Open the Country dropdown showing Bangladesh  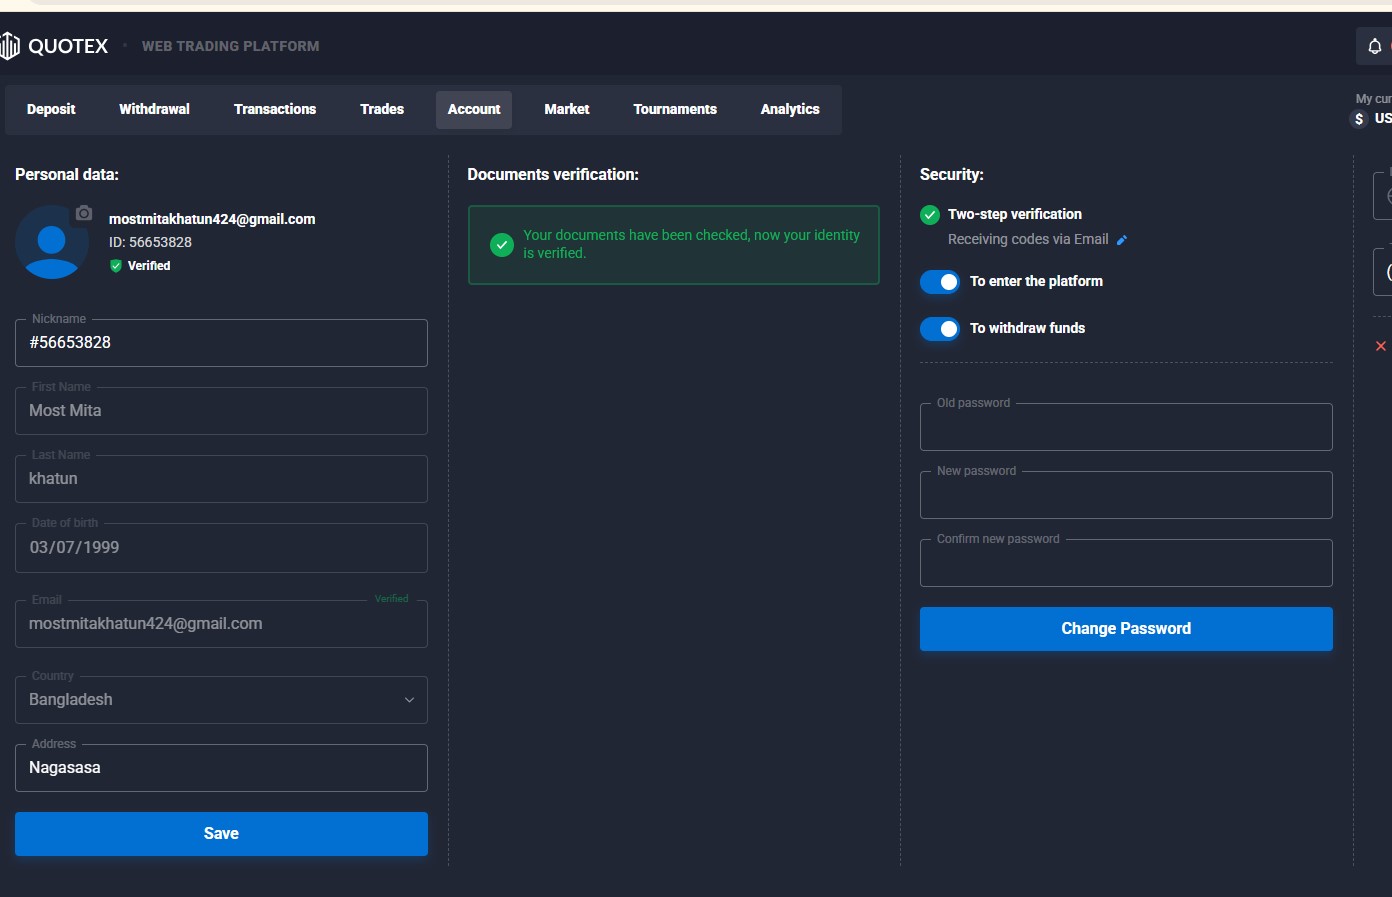221,700
